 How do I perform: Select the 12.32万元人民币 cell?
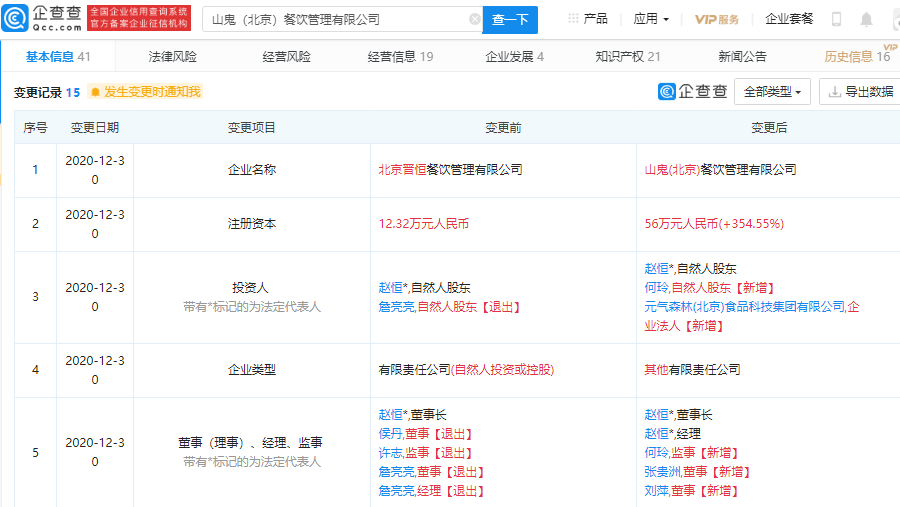(503, 224)
